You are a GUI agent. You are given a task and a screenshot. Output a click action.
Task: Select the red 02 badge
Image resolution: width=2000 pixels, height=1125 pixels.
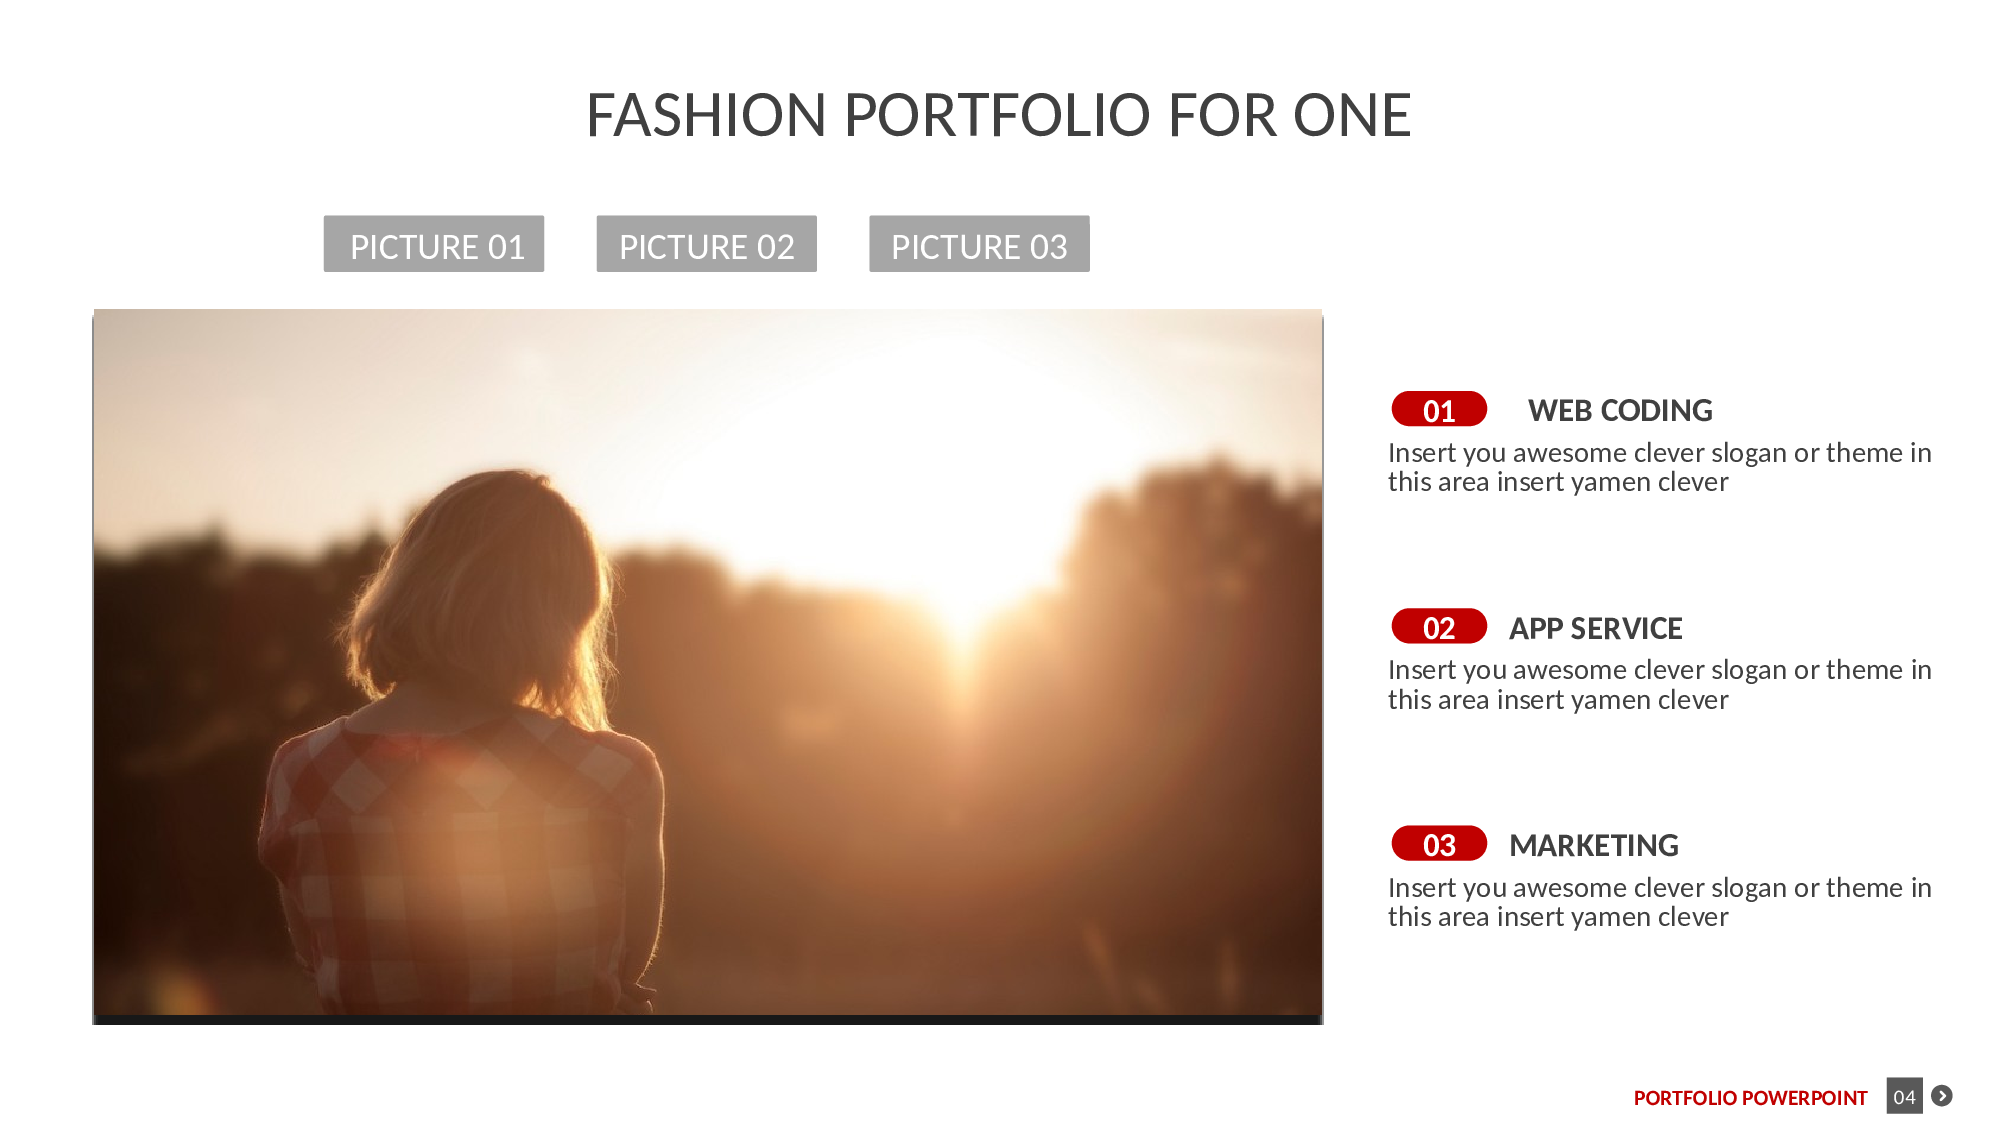1439,626
